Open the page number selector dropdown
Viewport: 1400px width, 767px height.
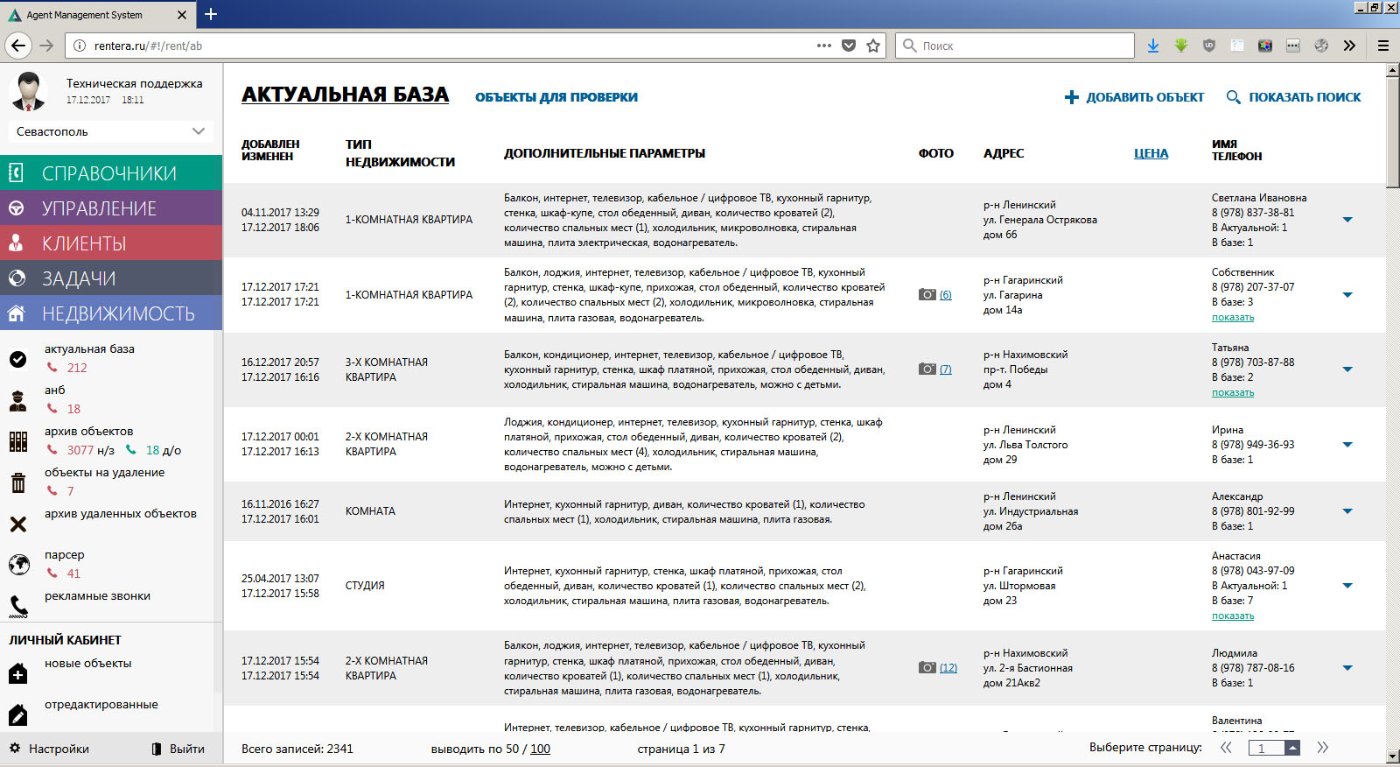pos(1292,748)
